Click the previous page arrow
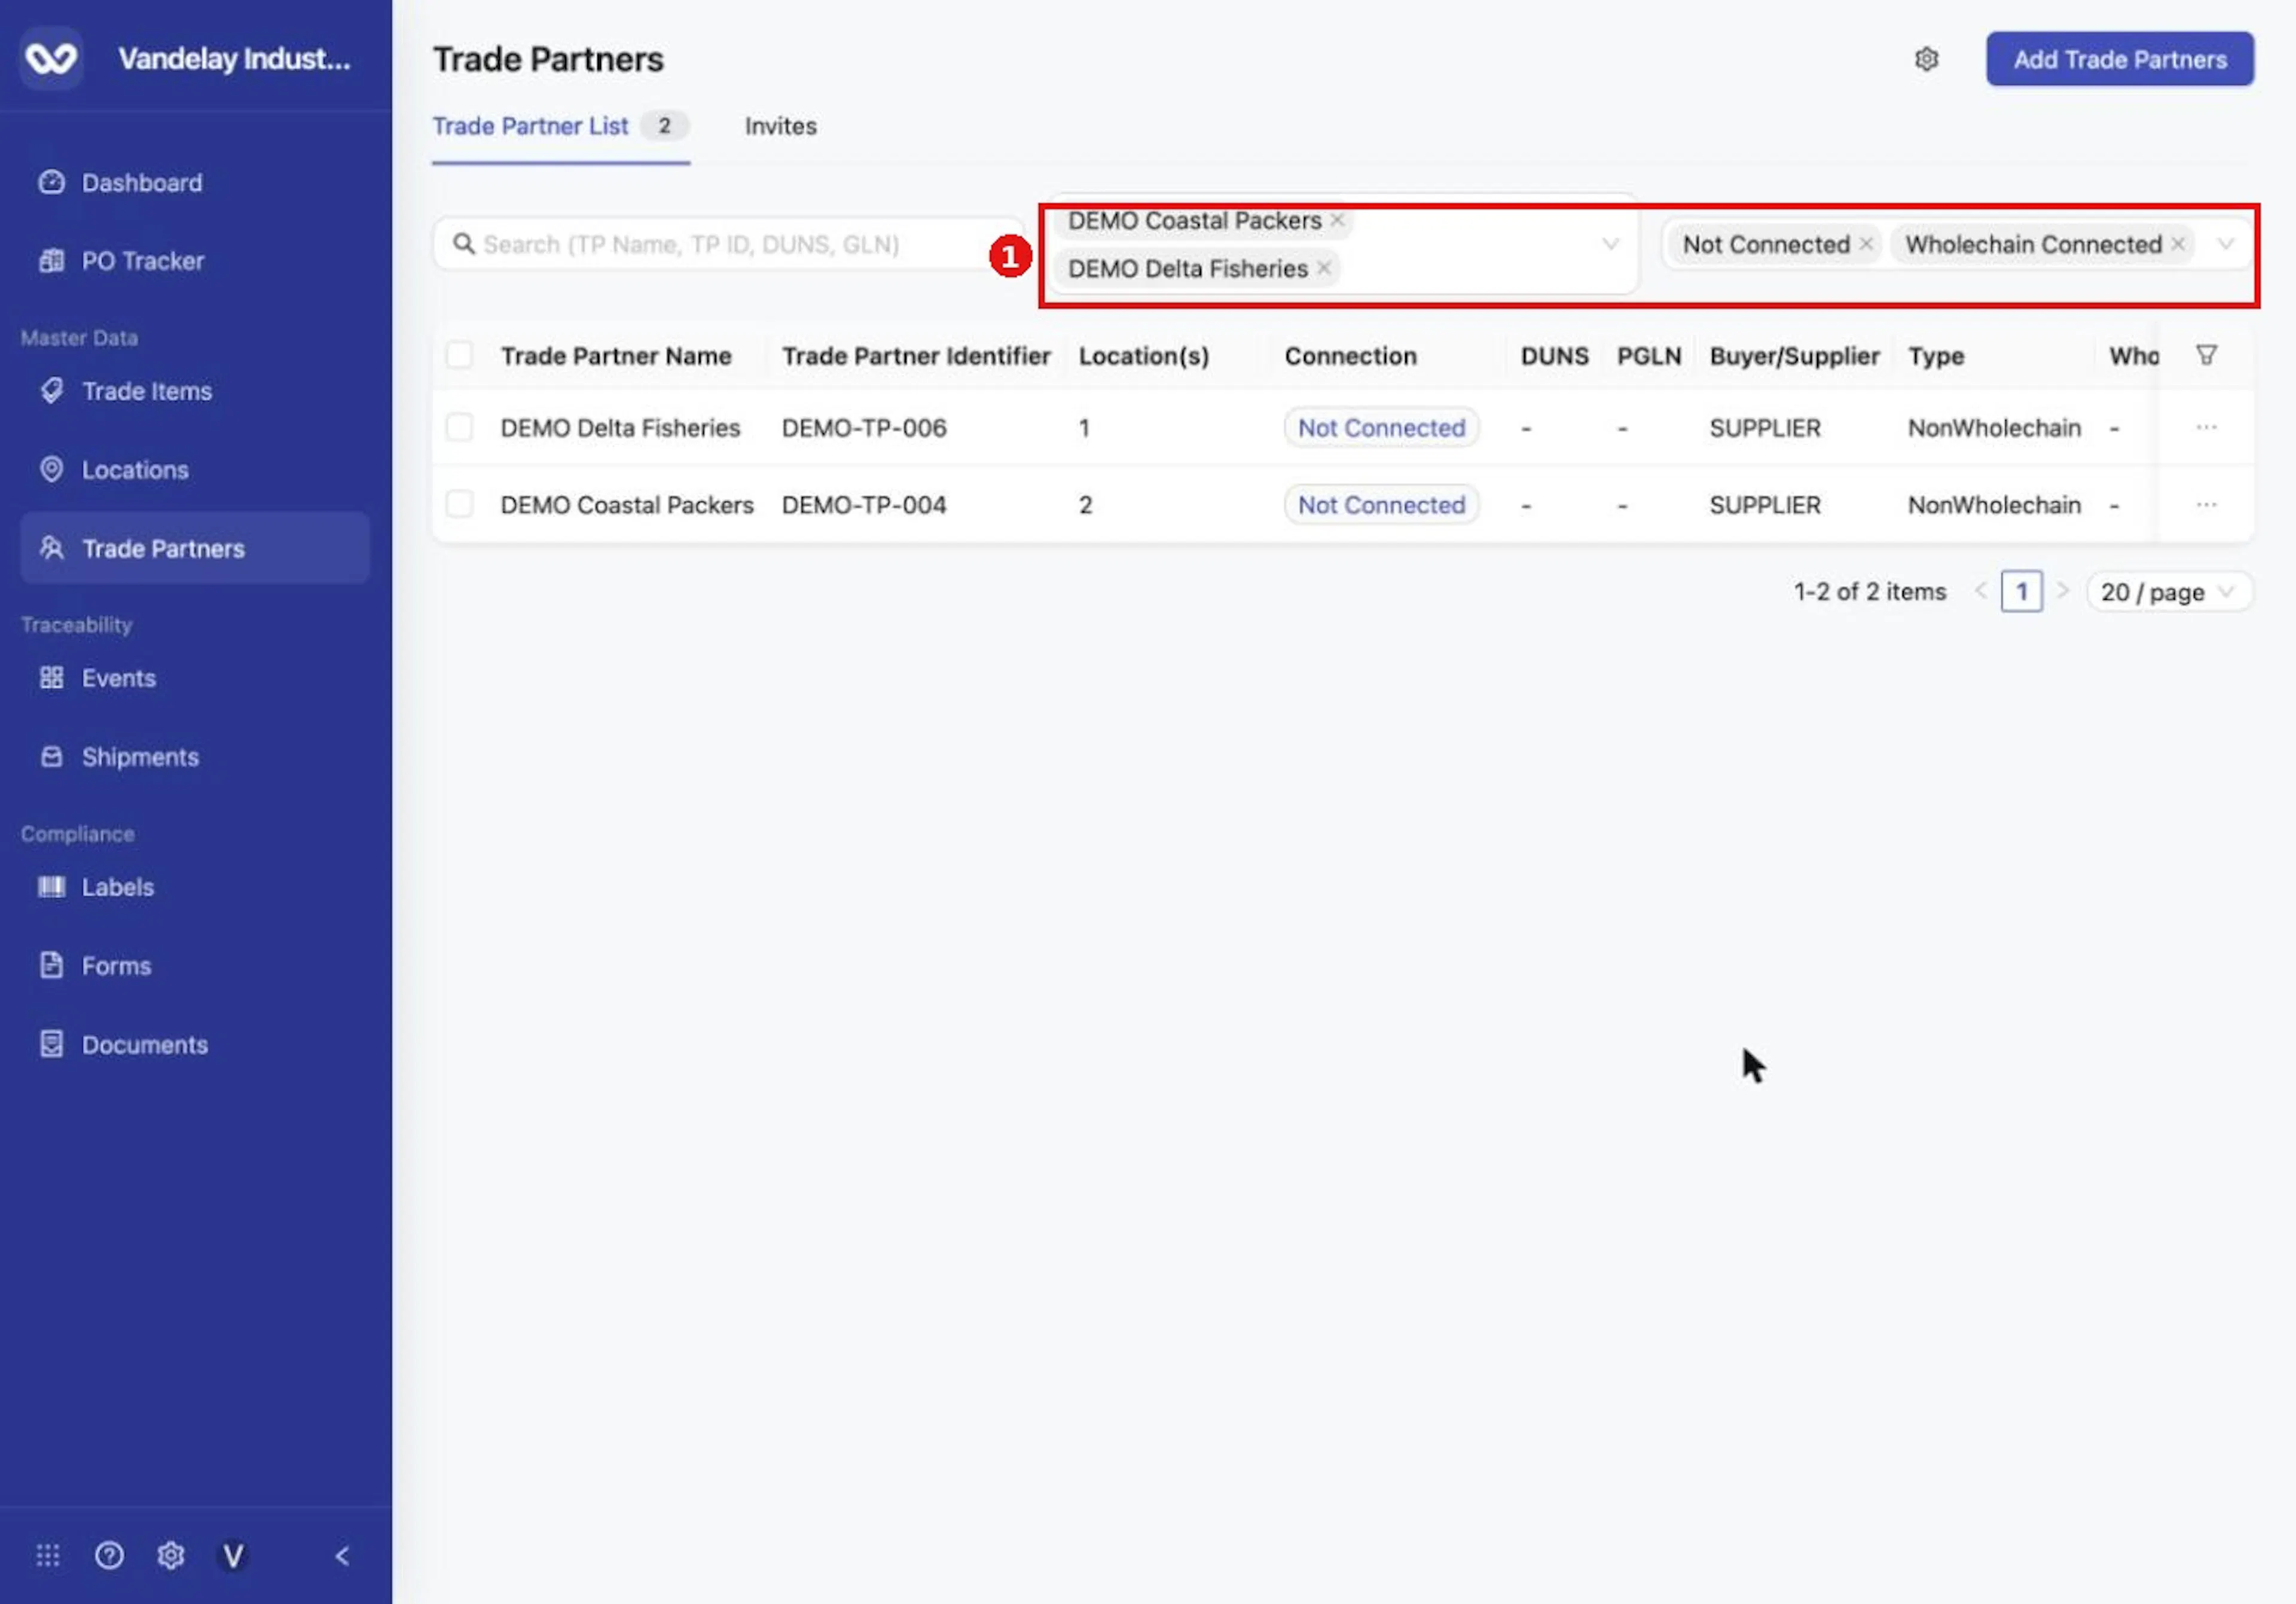2296x1604 pixels. point(1980,592)
